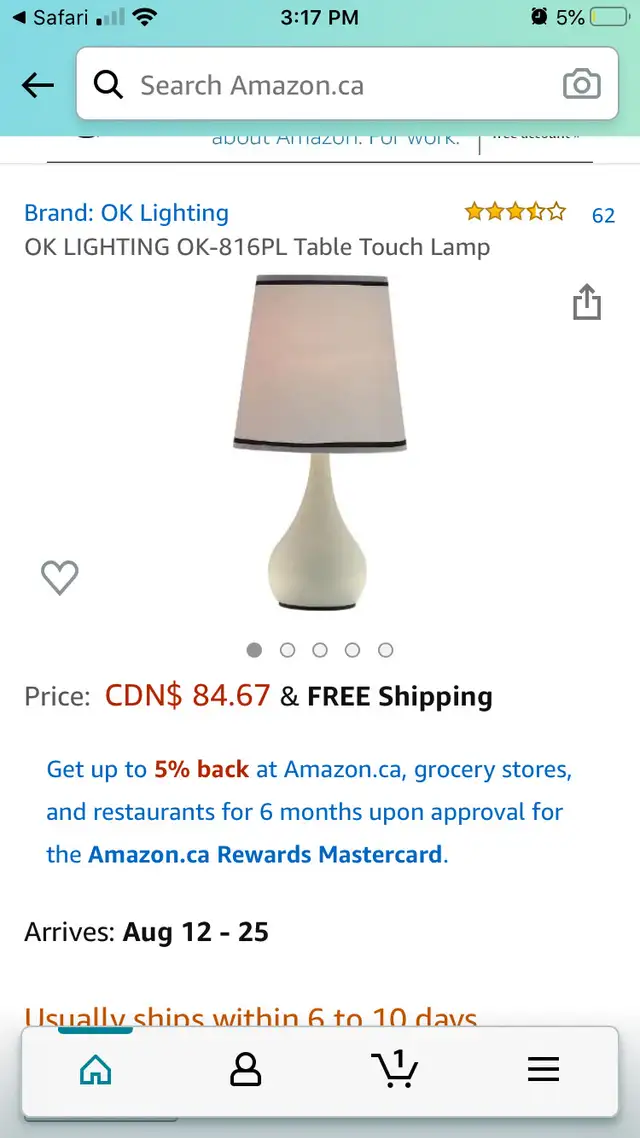Image resolution: width=640 pixels, height=1138 pixels.
Task: Open camera search icon
Action: click(581, 85)
